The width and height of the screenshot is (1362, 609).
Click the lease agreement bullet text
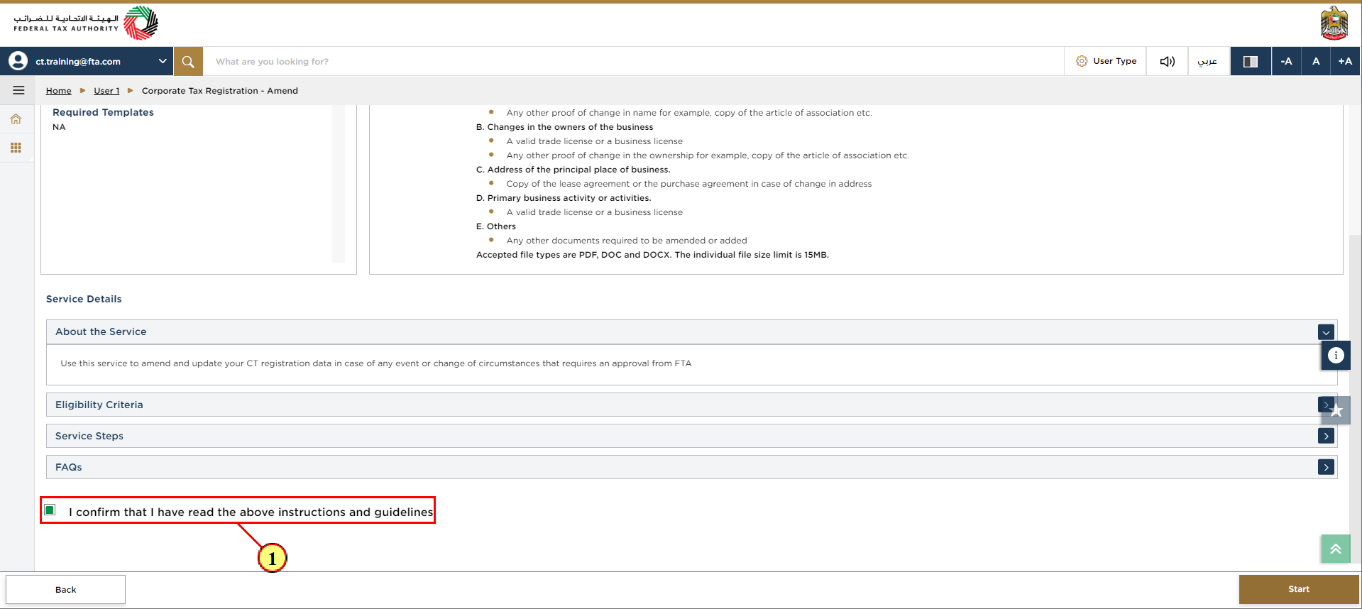point(689,184)
